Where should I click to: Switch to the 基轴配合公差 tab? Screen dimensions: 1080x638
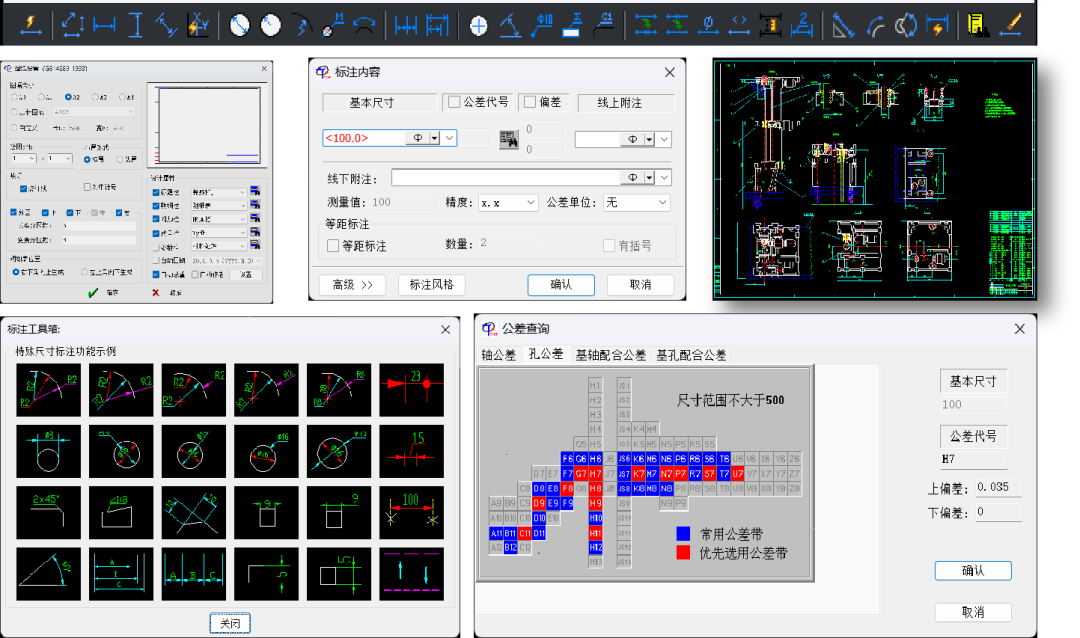(610, 355)
